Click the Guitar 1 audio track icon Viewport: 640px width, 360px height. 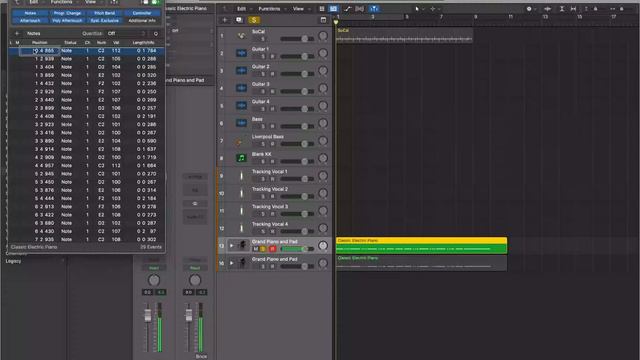pos(241,53)
